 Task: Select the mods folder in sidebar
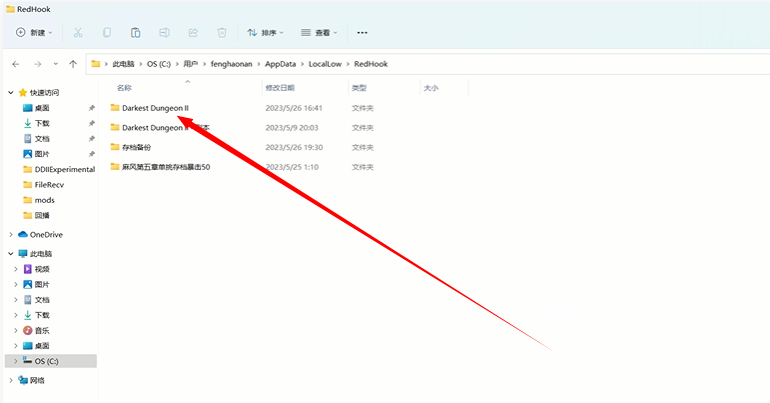point(44,200)
